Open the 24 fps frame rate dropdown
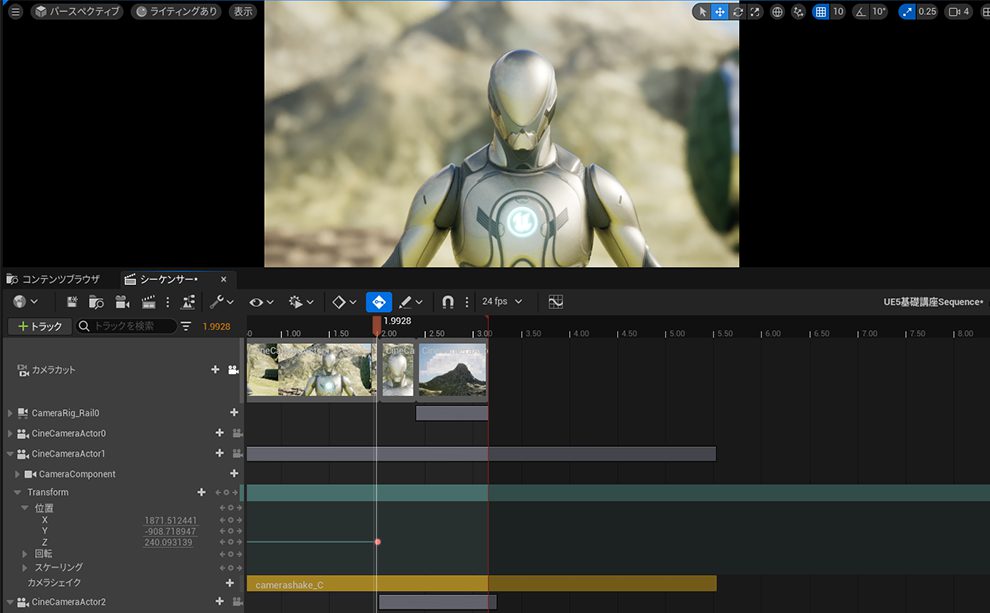 [502, 302]
